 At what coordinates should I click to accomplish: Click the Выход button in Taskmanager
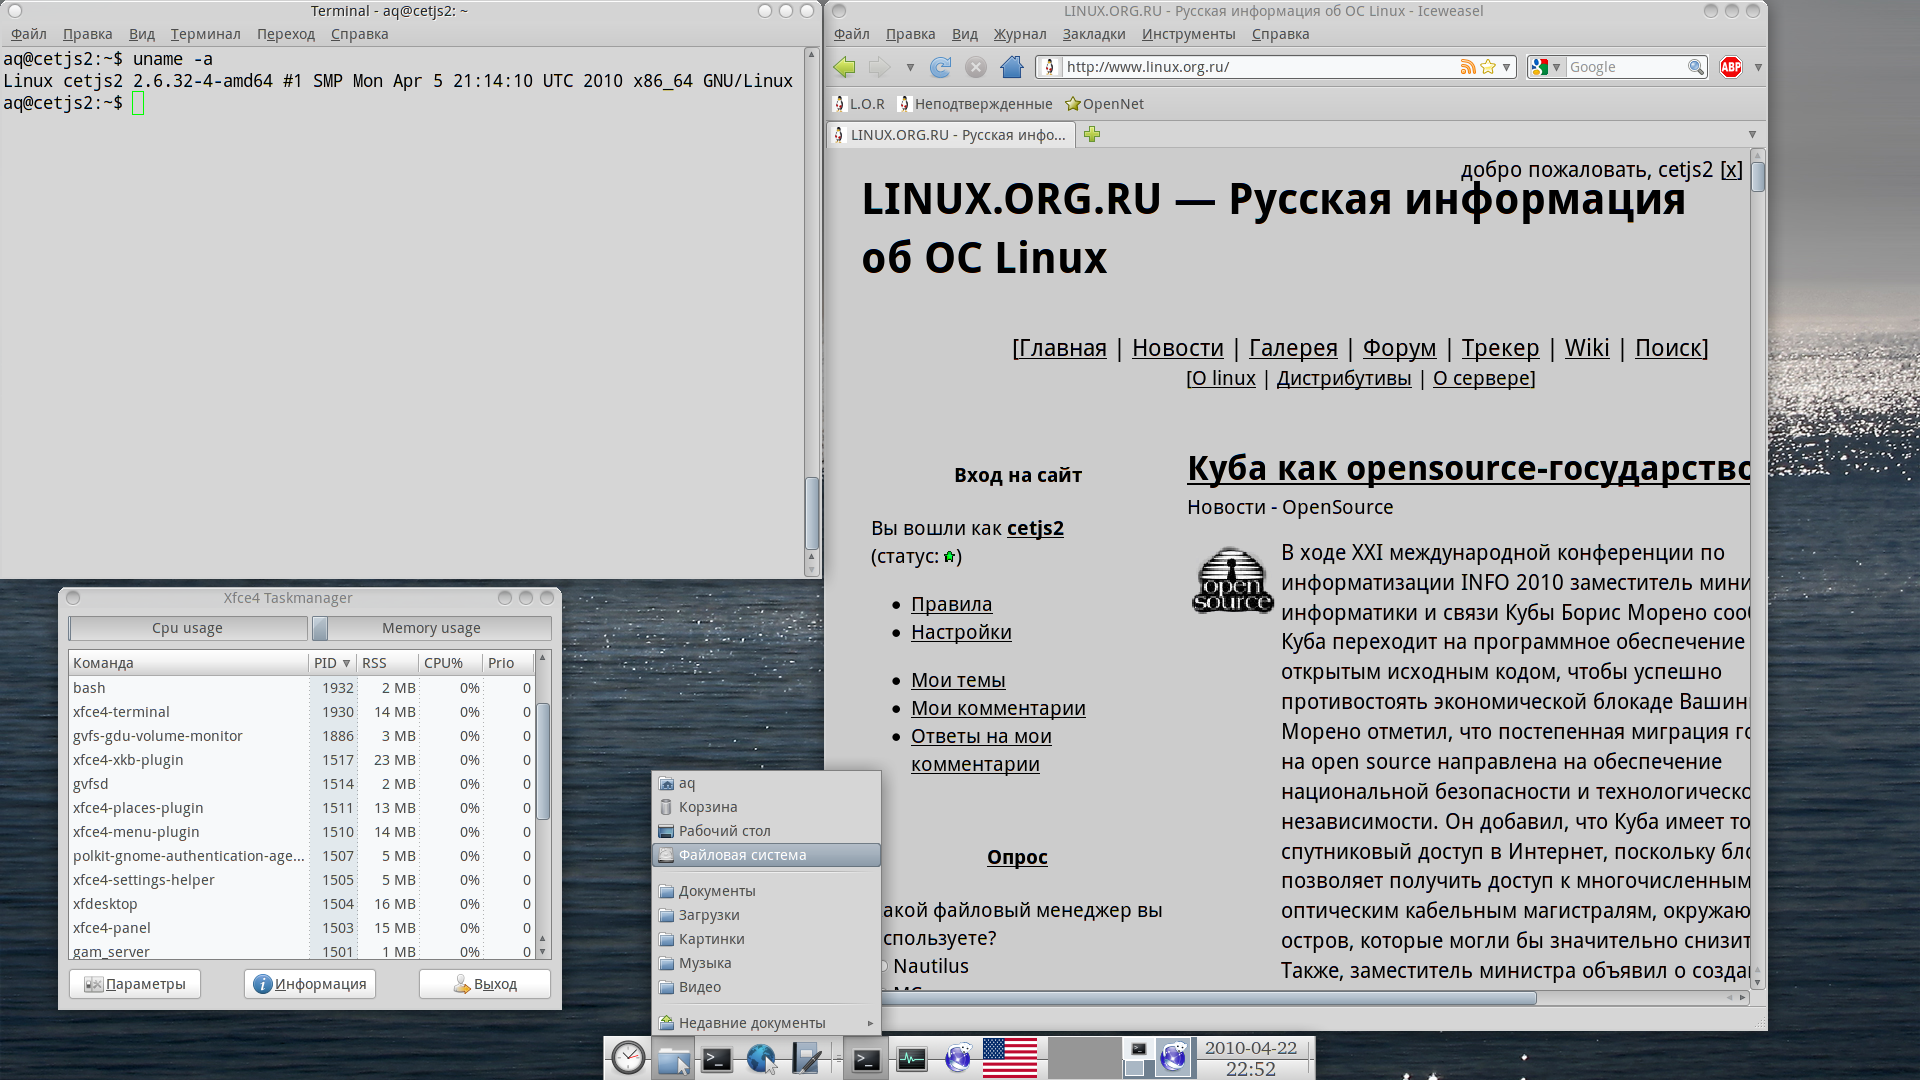(x=485, y=984)
